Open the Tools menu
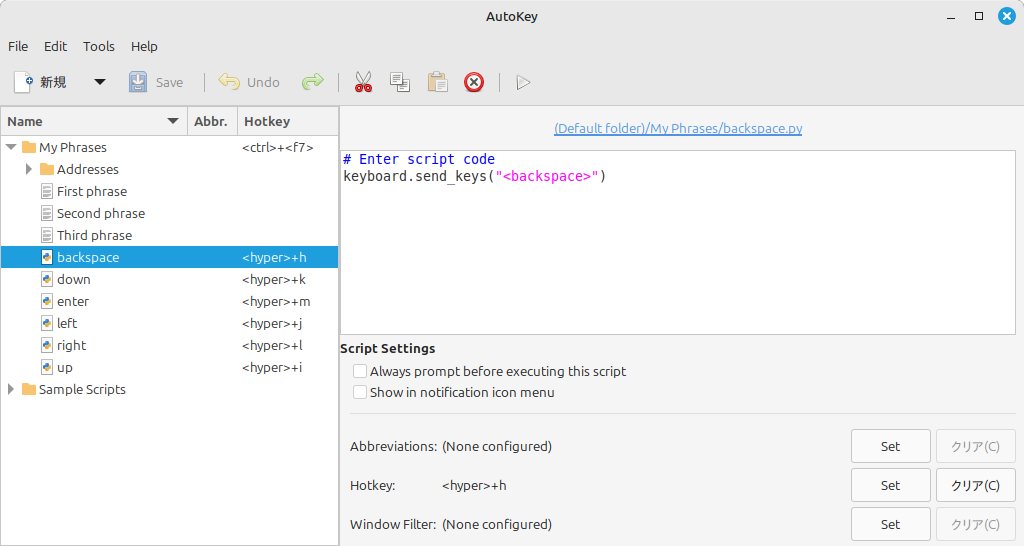 point(99,46)
